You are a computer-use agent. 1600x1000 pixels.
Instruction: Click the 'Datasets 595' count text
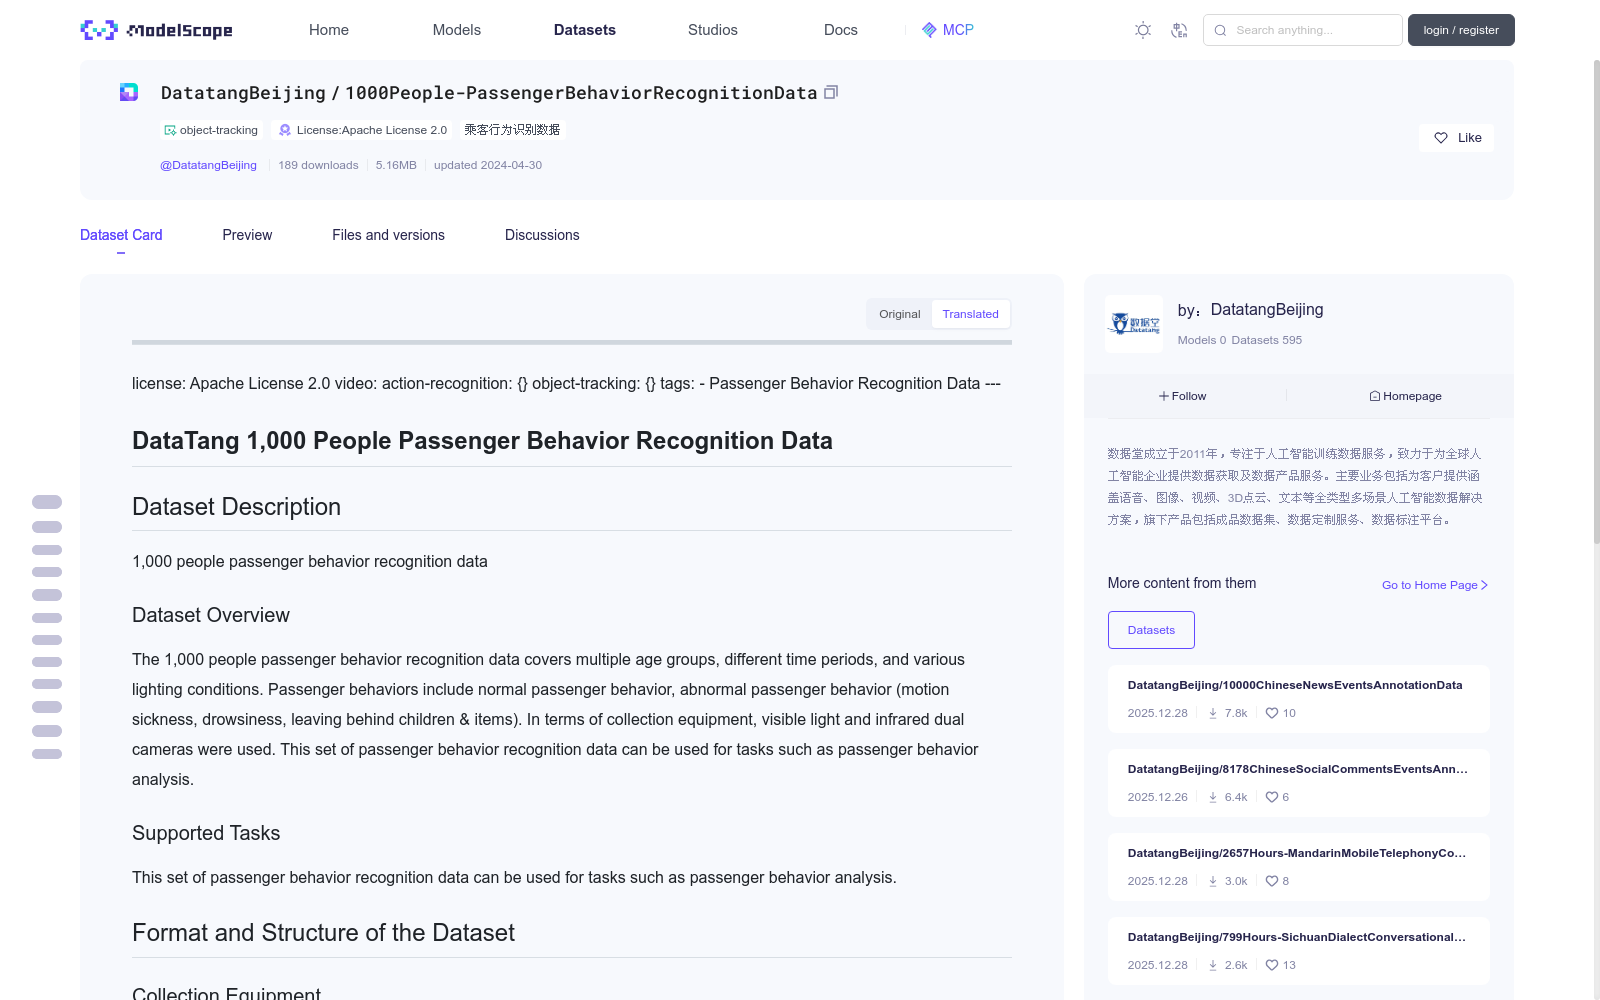tap(1267, 340)
